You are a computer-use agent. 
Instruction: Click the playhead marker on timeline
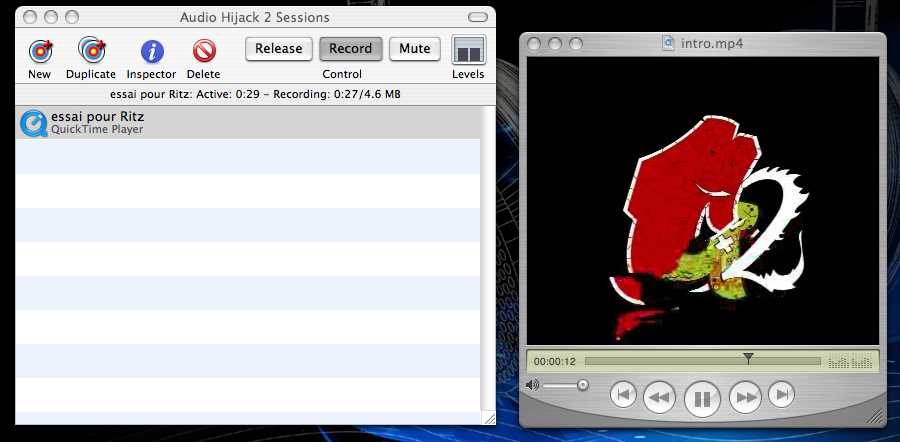748,358
